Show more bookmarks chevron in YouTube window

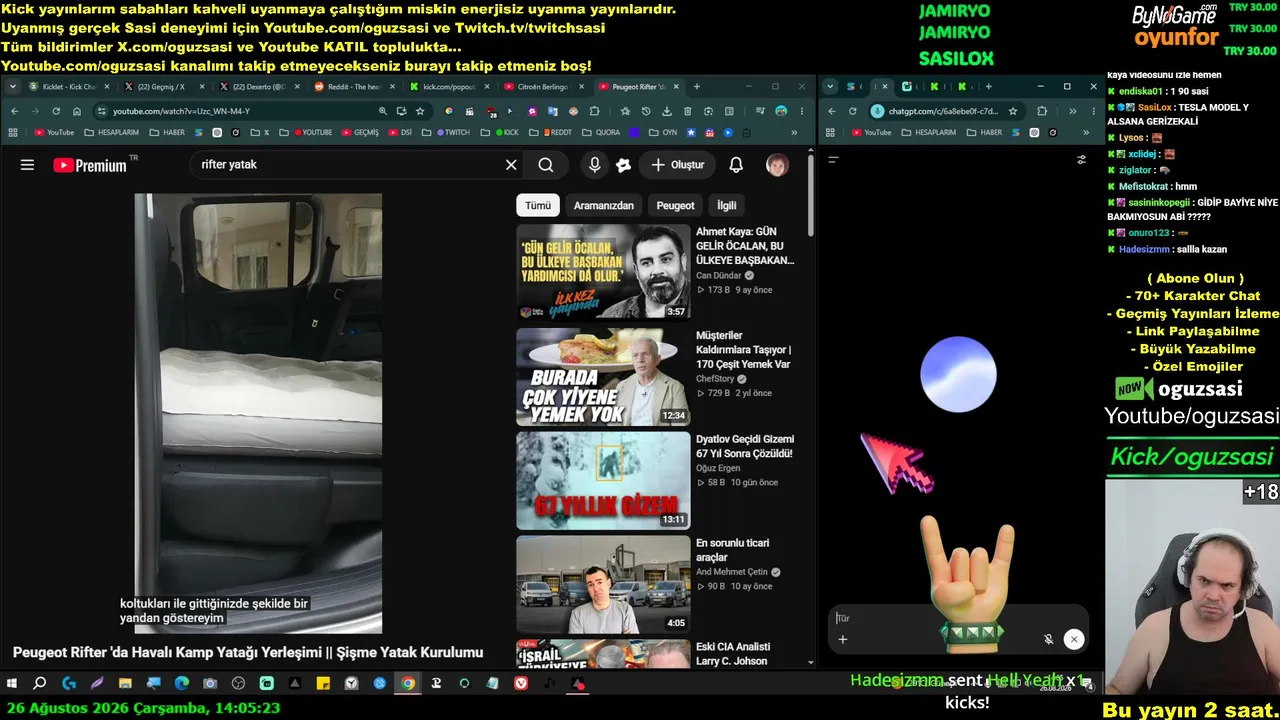tap(795, 132)
